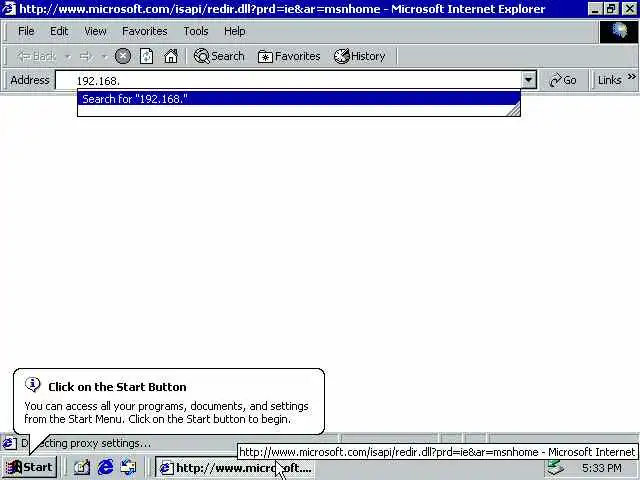Open the Favorites toolbar pane

[289, 56]
